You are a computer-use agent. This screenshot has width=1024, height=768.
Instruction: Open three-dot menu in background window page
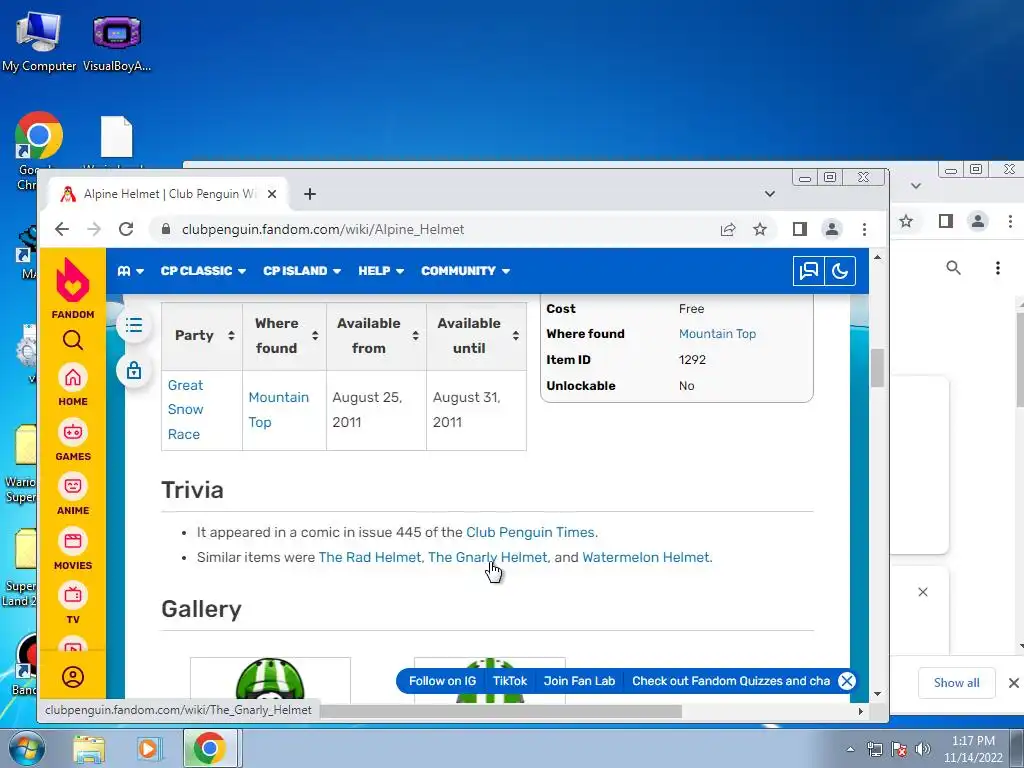pos(997,268)
